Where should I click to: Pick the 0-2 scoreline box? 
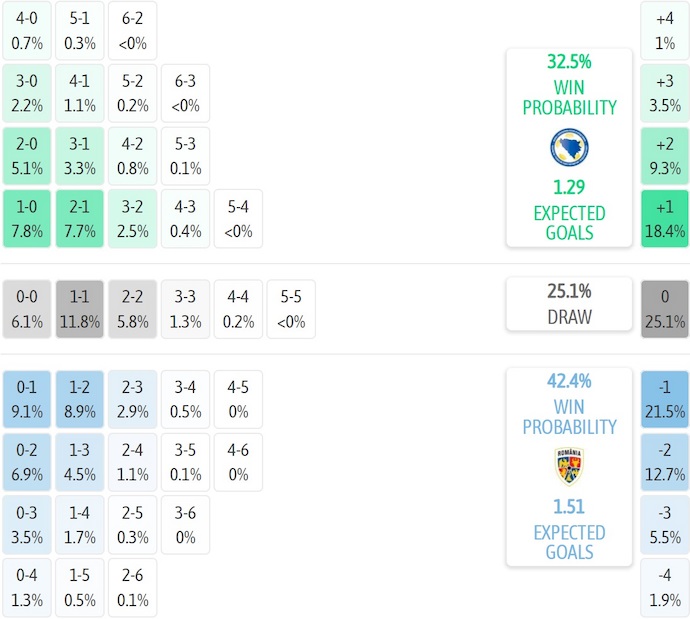click(28, 462)
